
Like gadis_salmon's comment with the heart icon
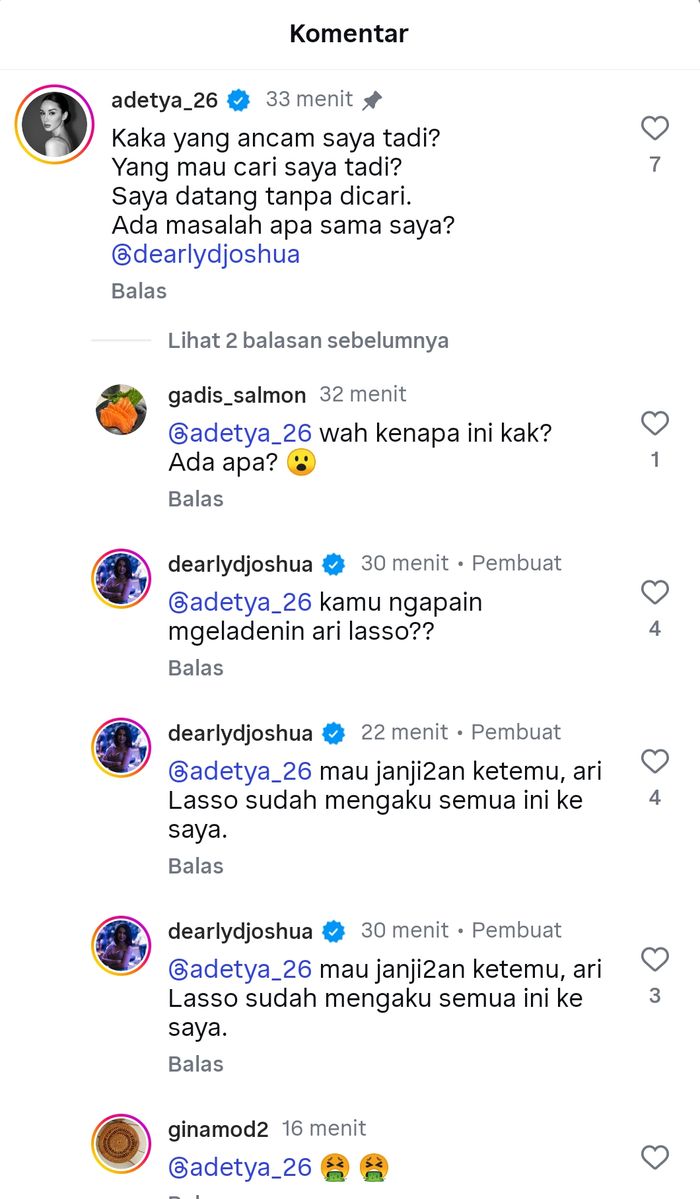[654, 423]
